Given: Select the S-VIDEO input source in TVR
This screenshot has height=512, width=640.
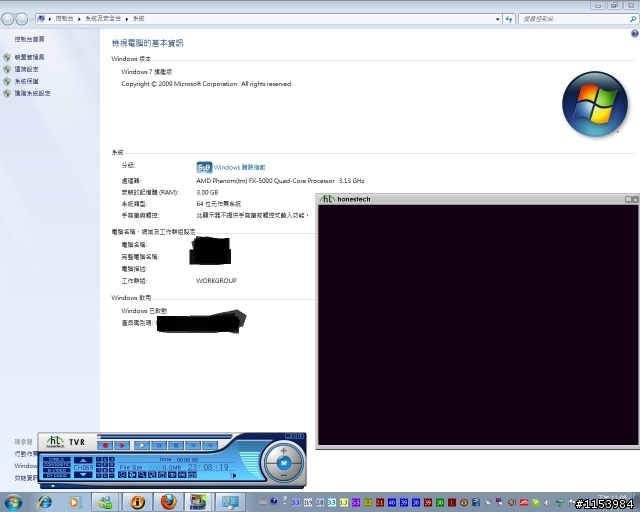Looking at the screenshot, I should 56,470.
